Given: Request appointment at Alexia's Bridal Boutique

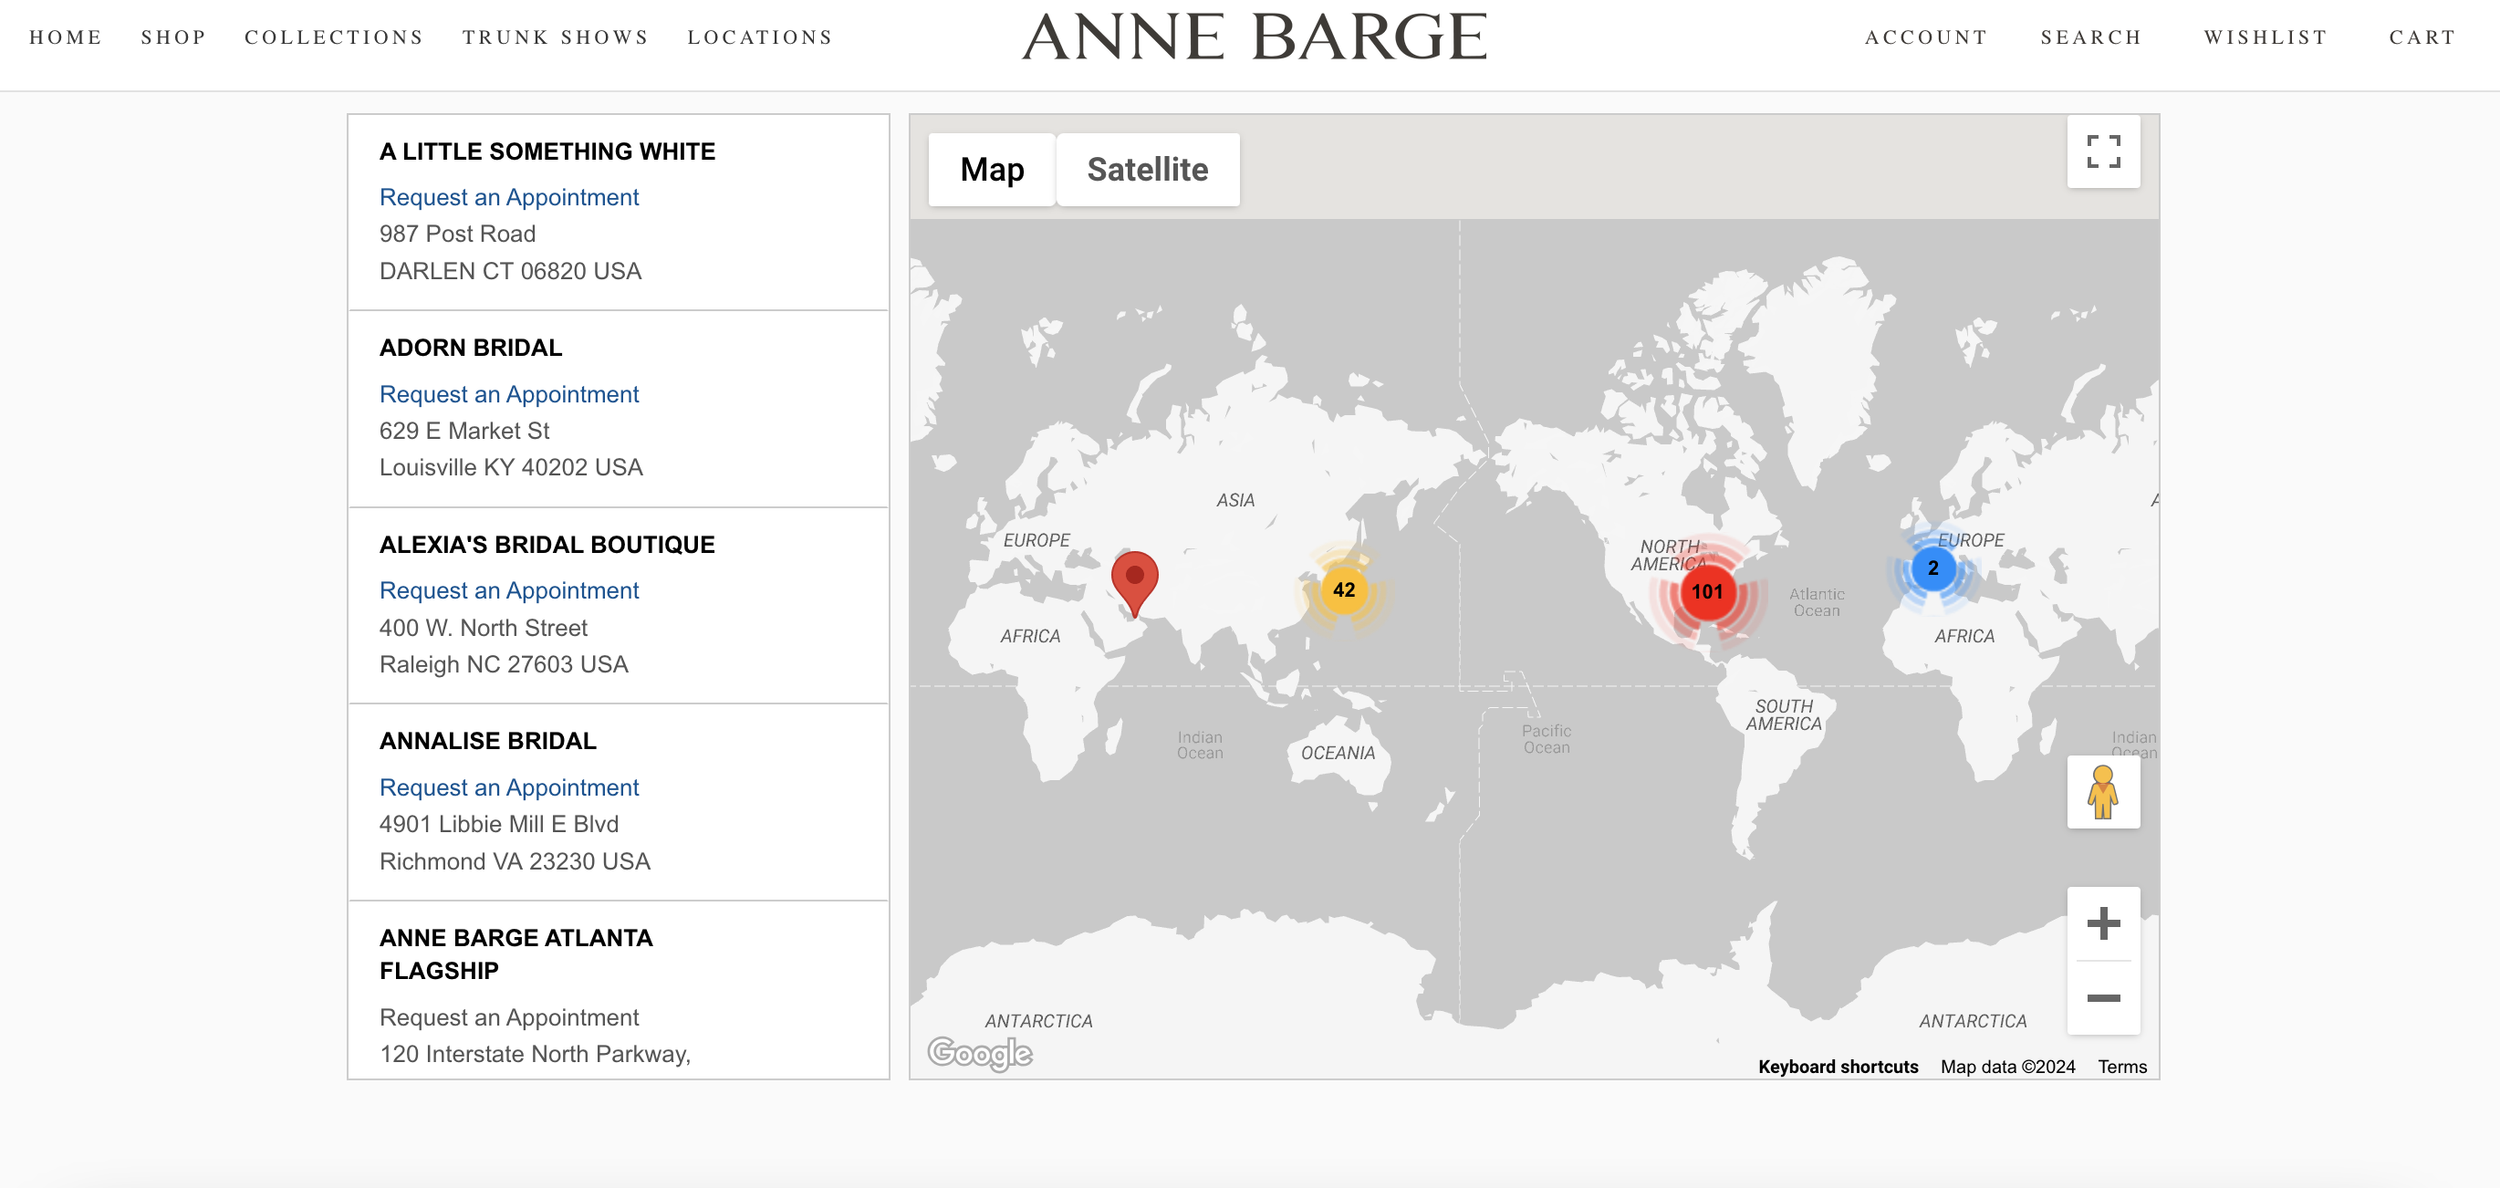Looking at the screenshot, I should (508, 591).
